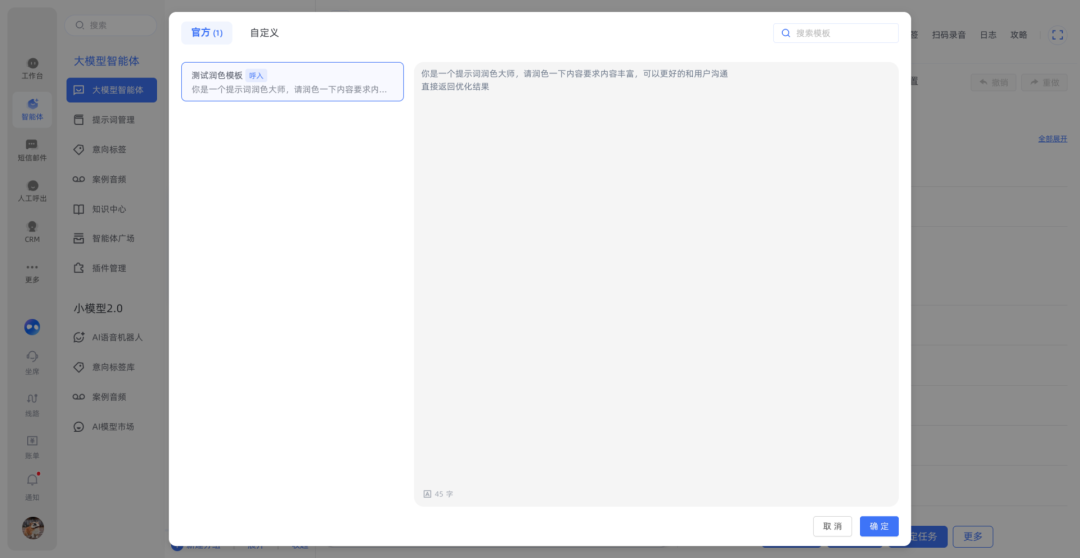
Task: Open the 更多 button at bottom right
Action: click(x=972, y=536)
